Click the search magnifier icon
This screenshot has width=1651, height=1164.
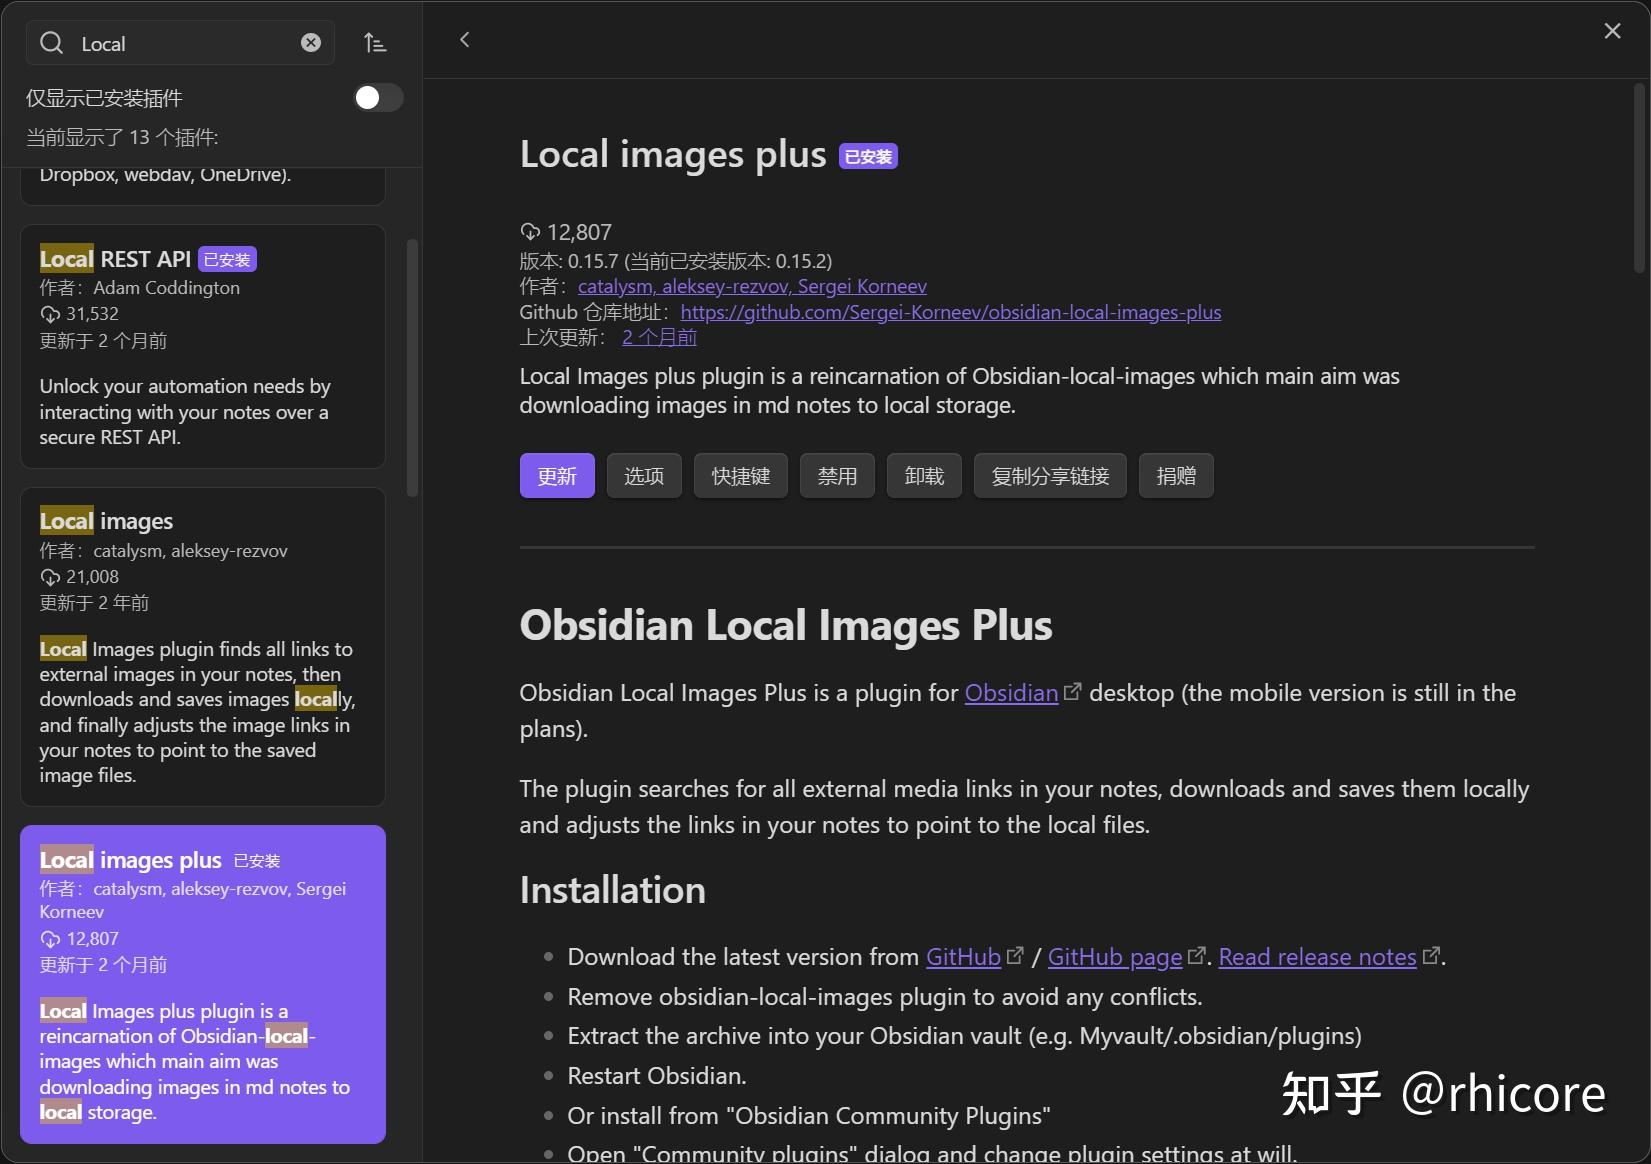click(51, 43)
